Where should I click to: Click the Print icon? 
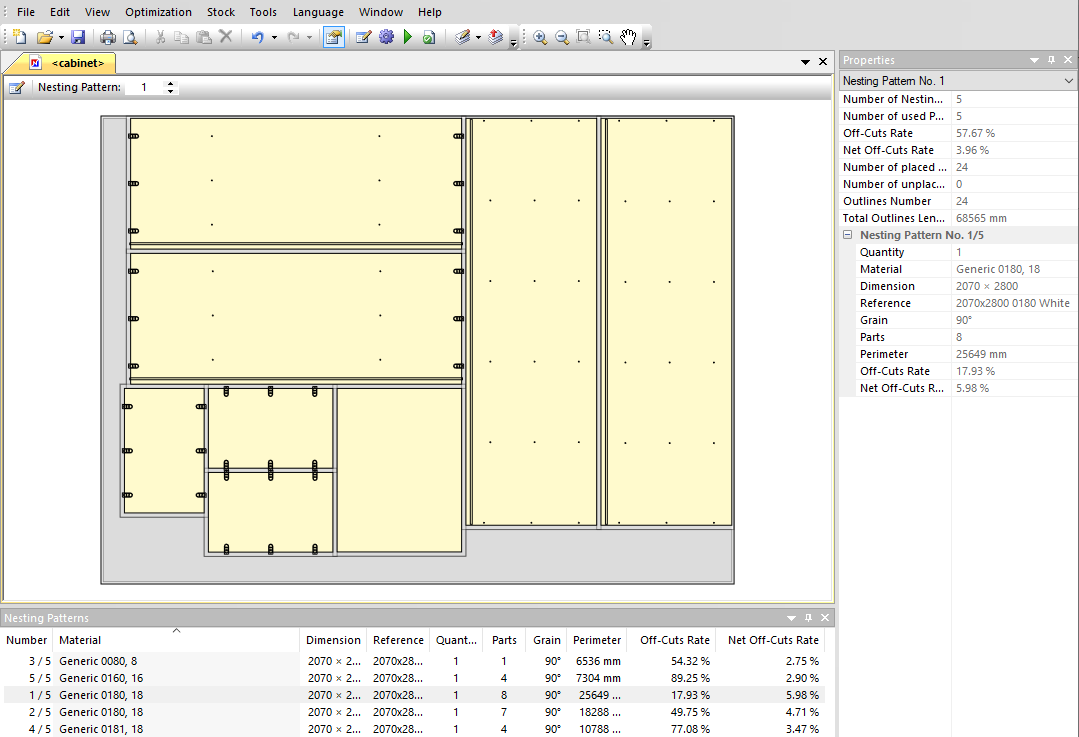pos(108,37)
